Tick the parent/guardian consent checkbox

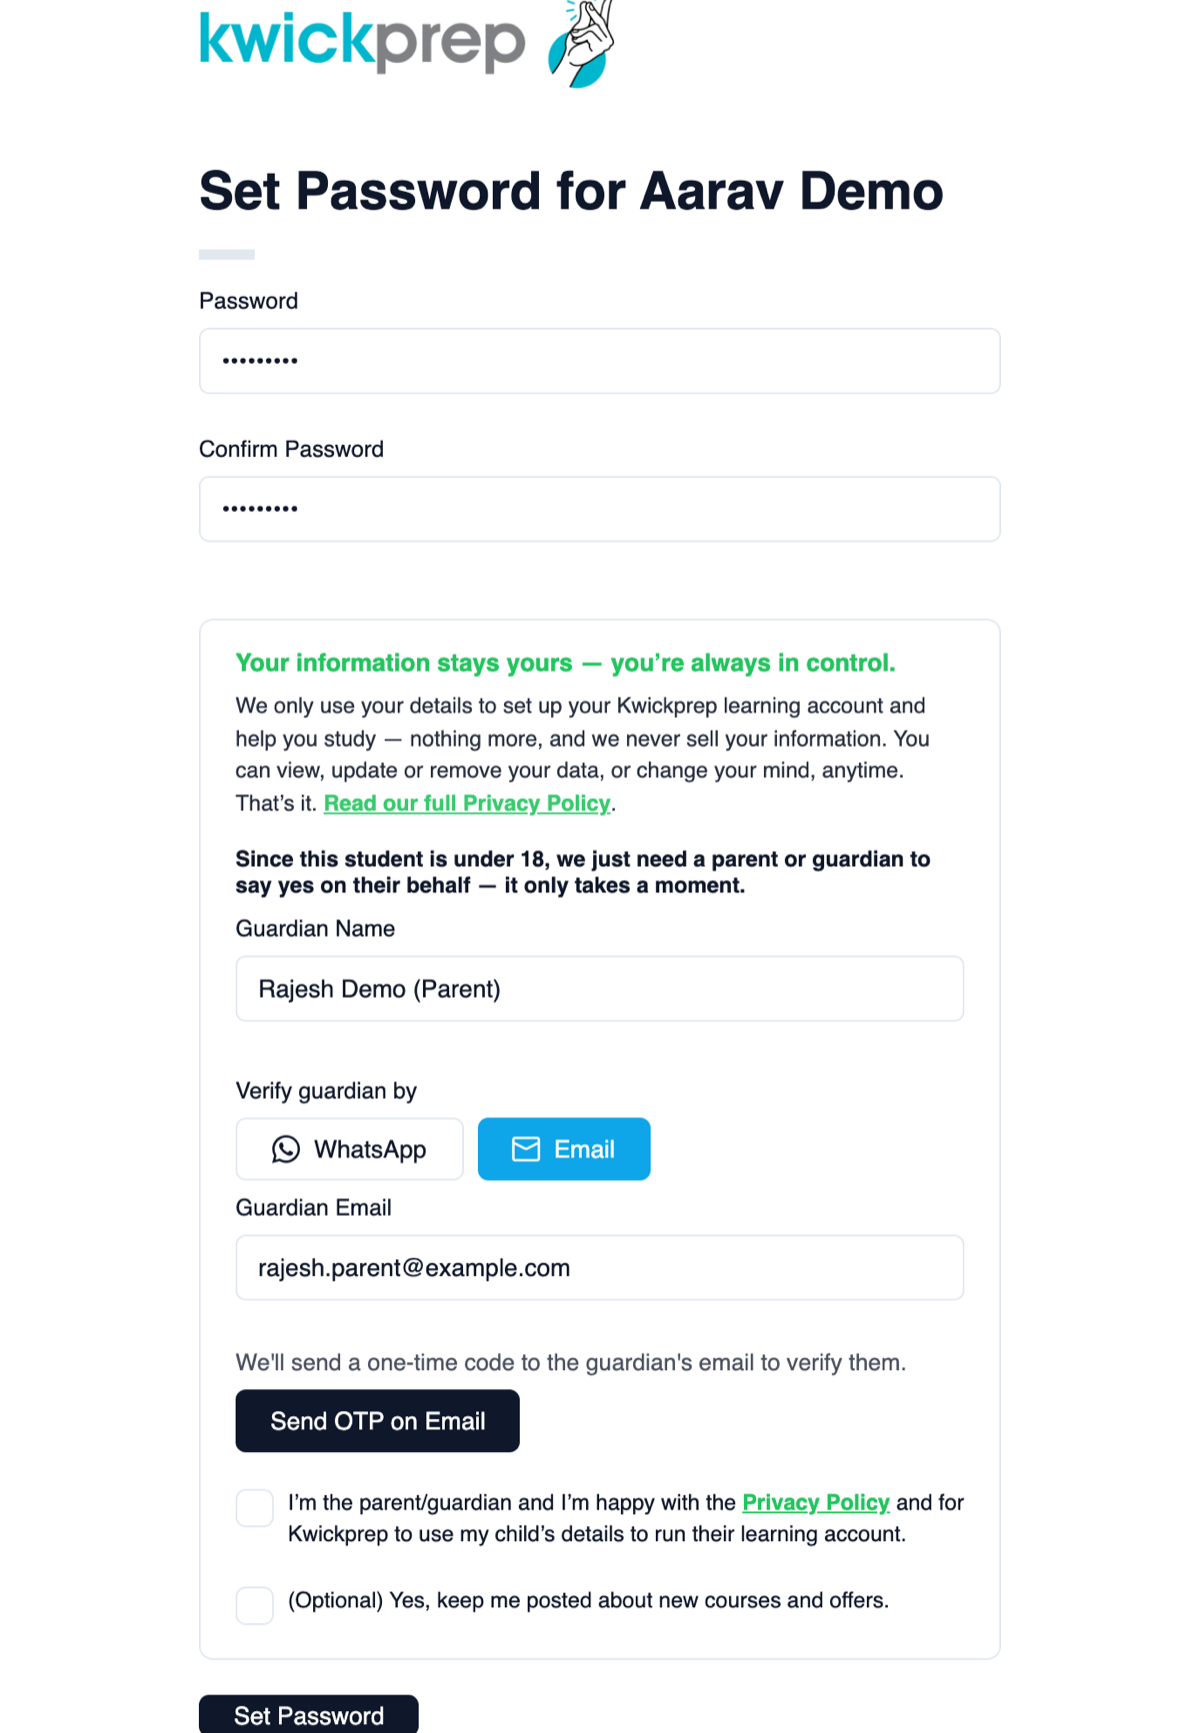[x=255, y=1508]
